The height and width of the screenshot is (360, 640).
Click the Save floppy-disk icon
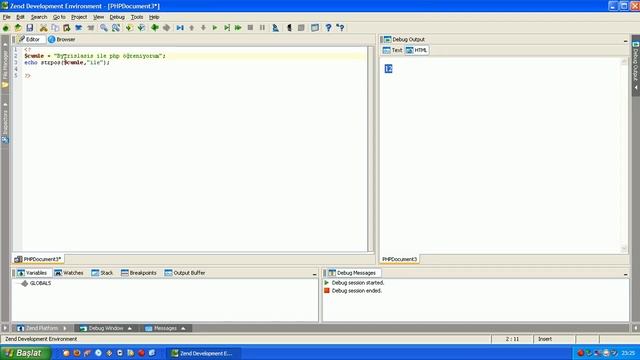(30, 28)
